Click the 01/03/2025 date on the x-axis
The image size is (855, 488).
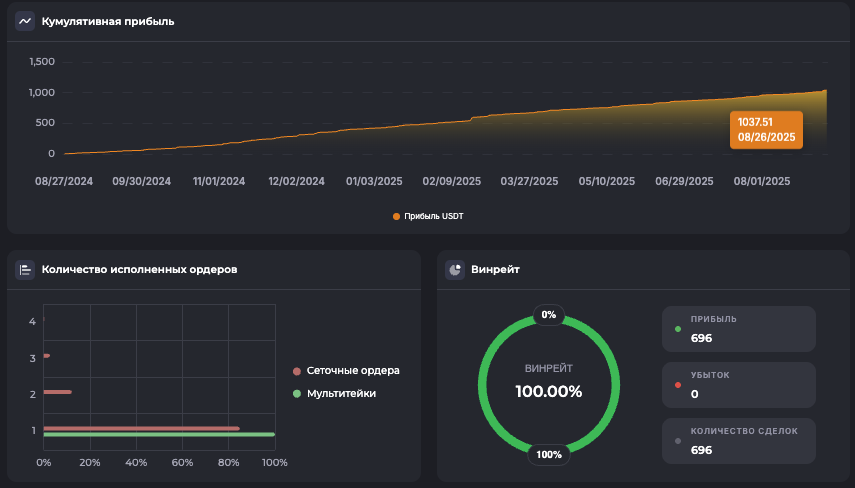coord(375,182)
